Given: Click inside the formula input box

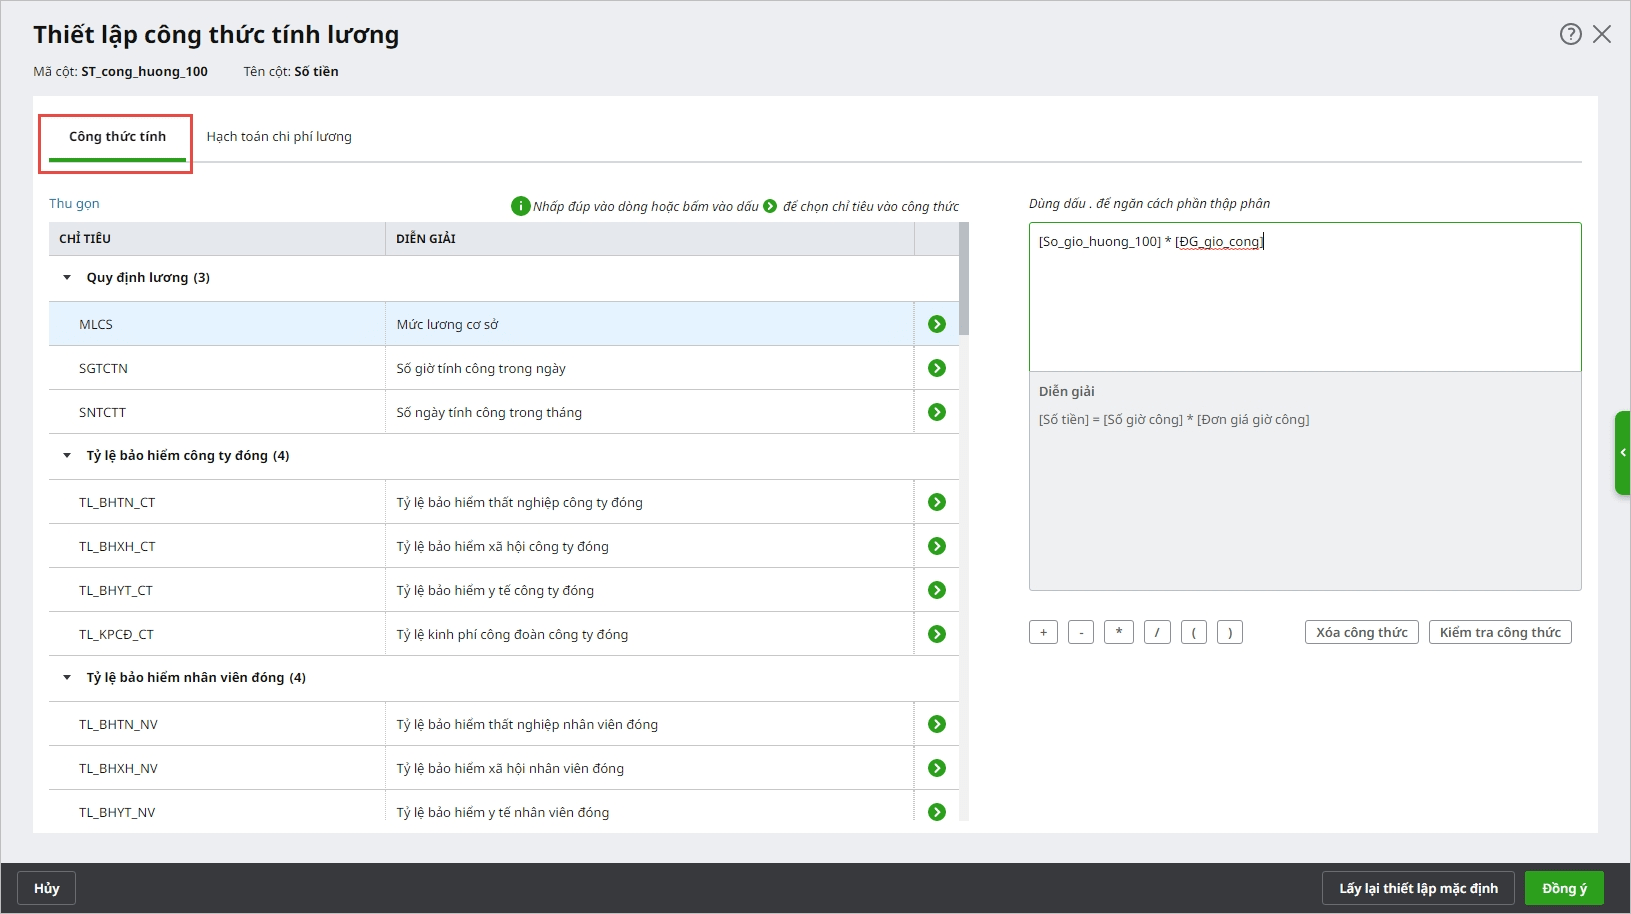Looking at the screenshot, I should (x=1304, y=300).
